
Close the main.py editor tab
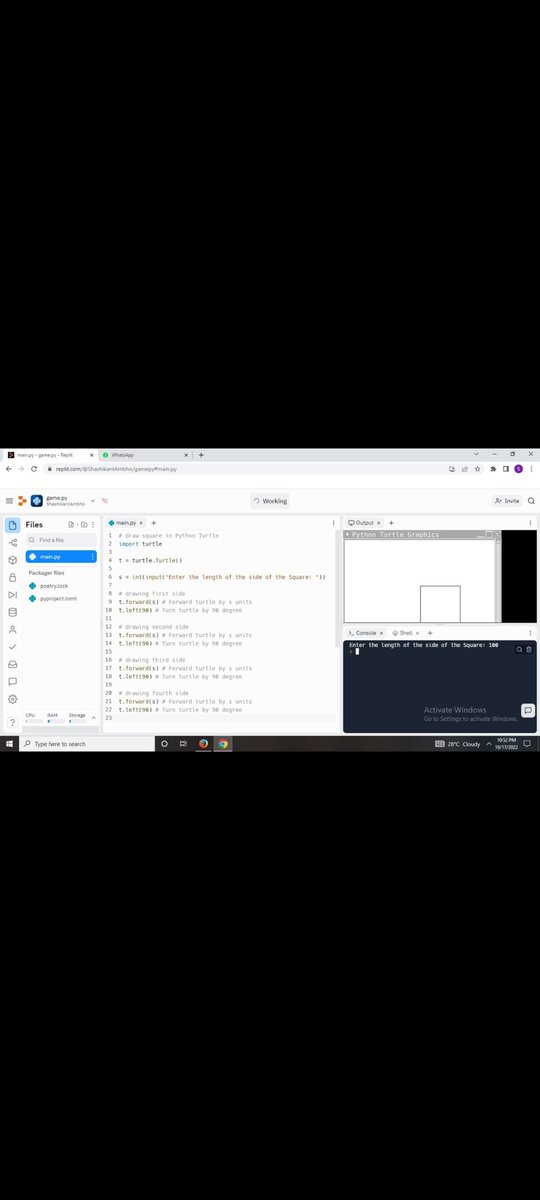coord(141,523)
